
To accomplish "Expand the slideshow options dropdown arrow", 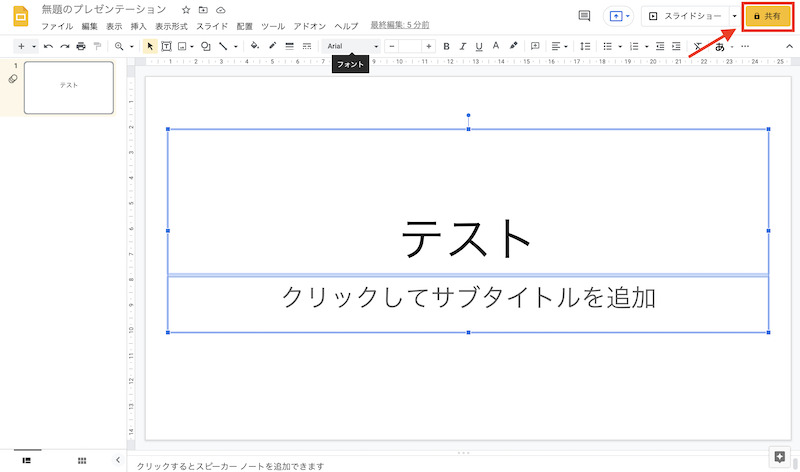I will point(735,16).
